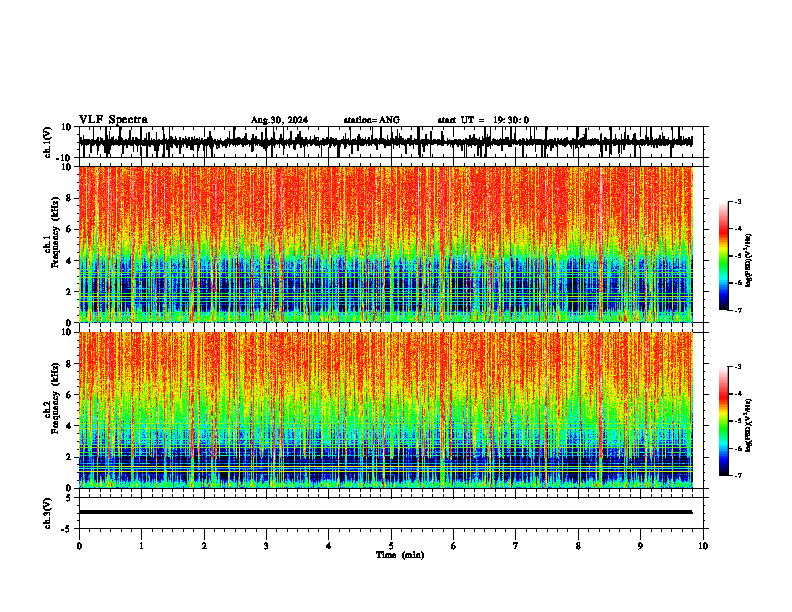Screen dimensions: 792x612
Task: Select the "start UT = 19:30: 0" text
Action: (x=483, y=120)
